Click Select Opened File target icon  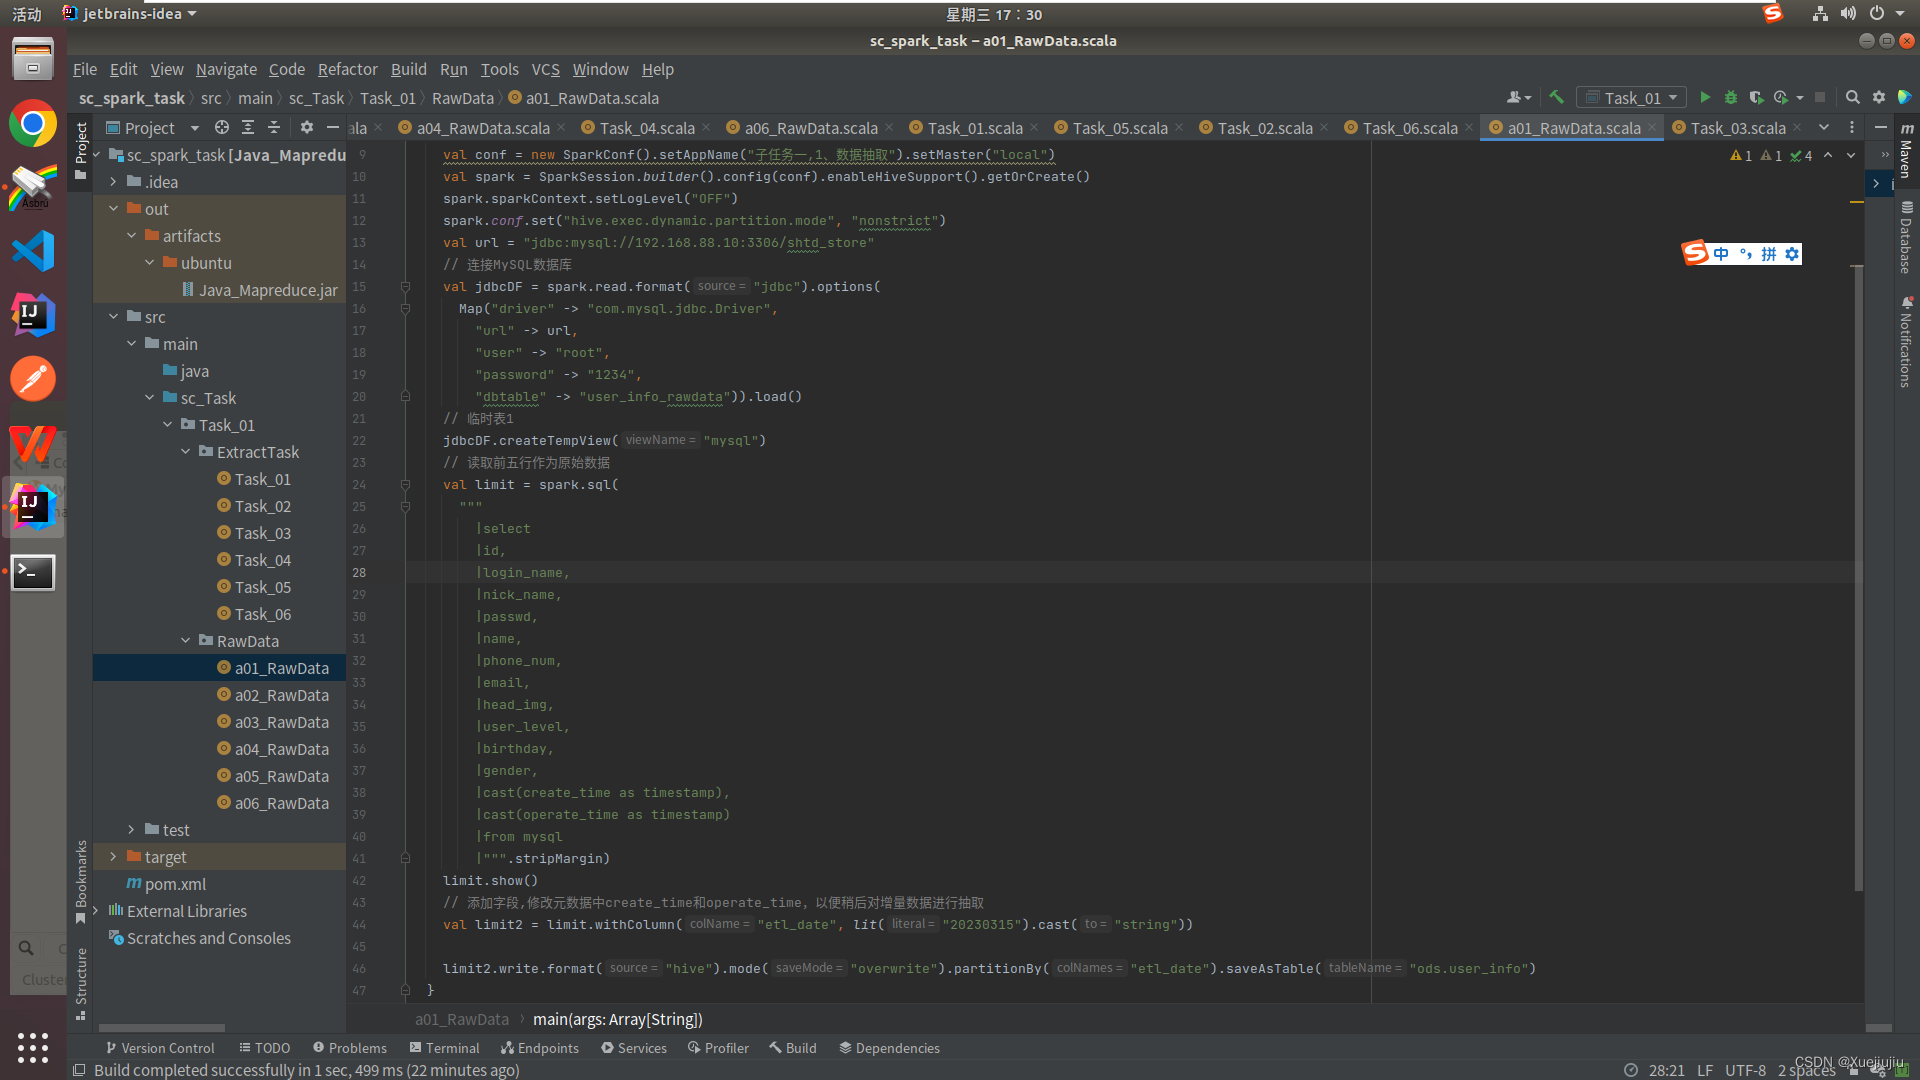pos(222,127)
